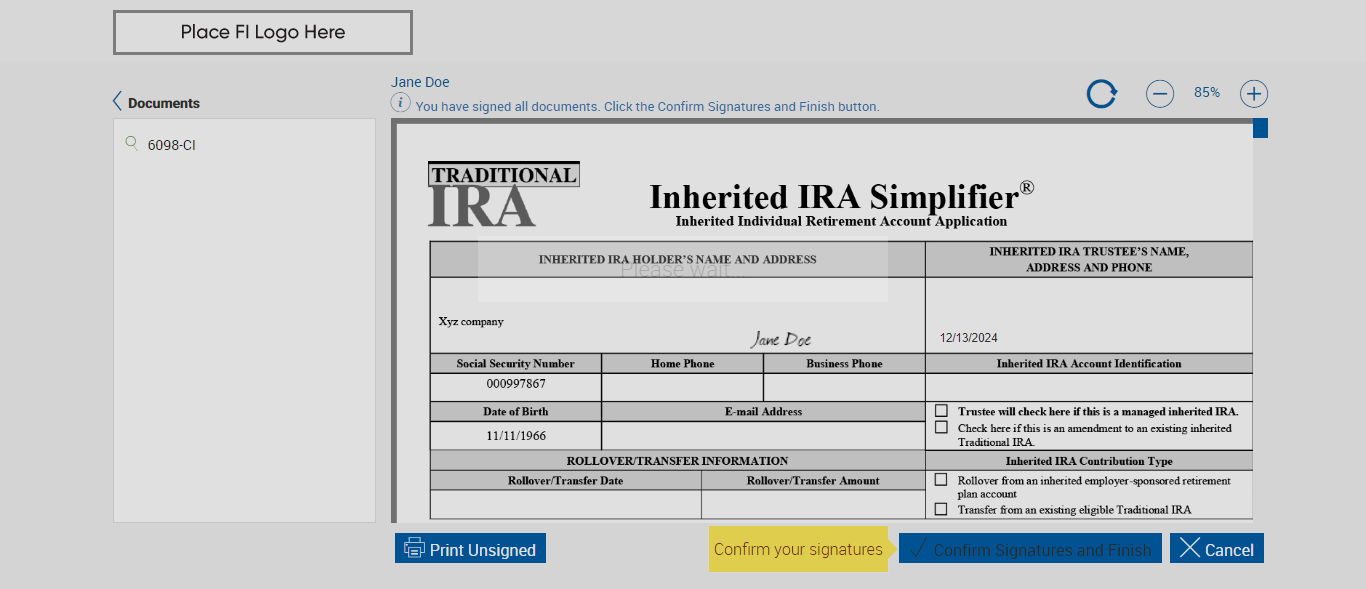Click the signed all documents message
The height and width of the screenshot is (589, 1366).
(647, 106)
